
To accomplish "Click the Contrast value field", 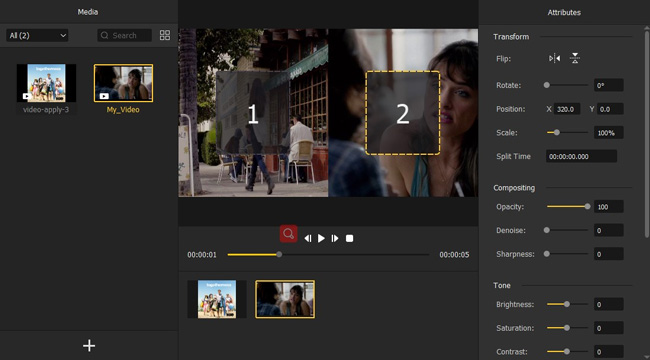I will coord(609,352).
